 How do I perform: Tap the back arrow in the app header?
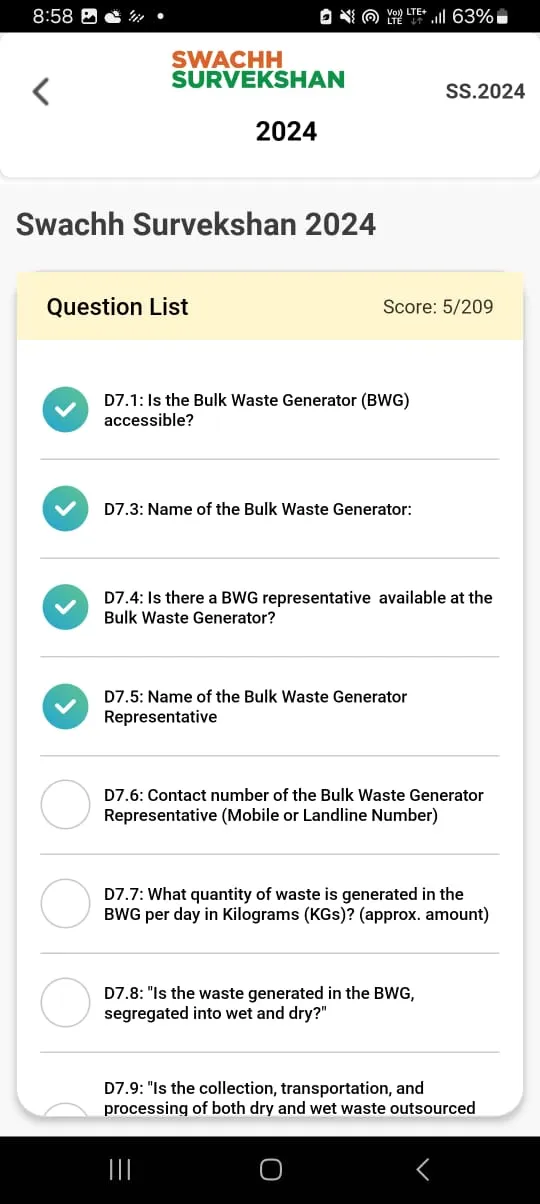tap(40, 91)
